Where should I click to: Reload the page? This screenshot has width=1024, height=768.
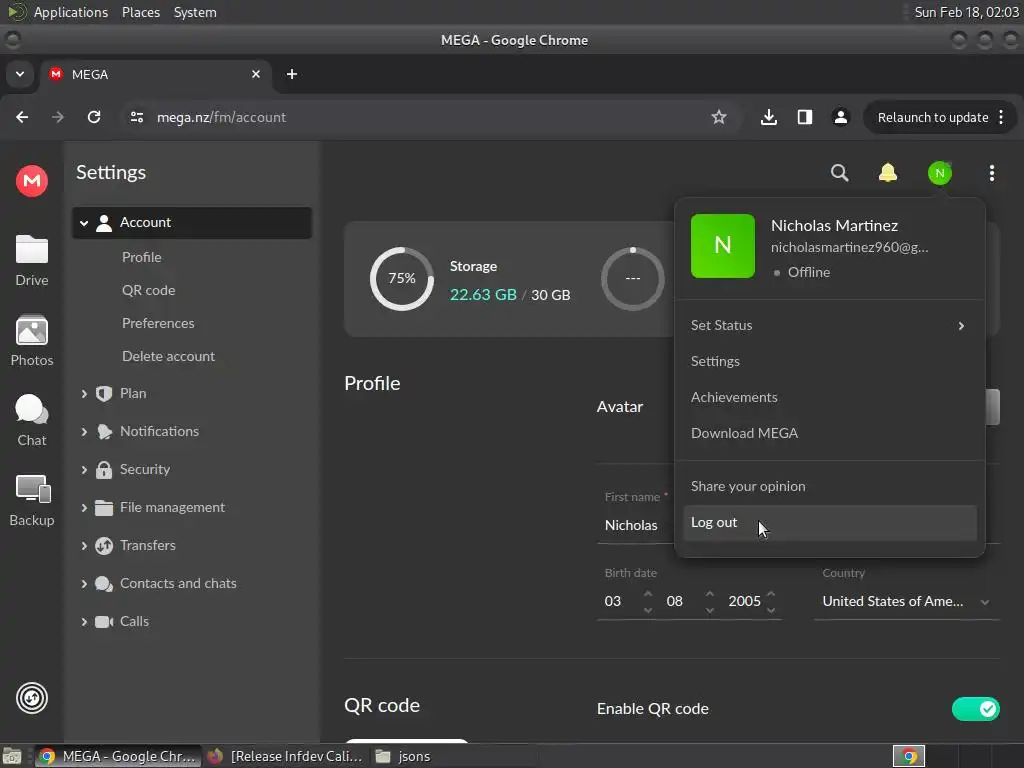94,117
